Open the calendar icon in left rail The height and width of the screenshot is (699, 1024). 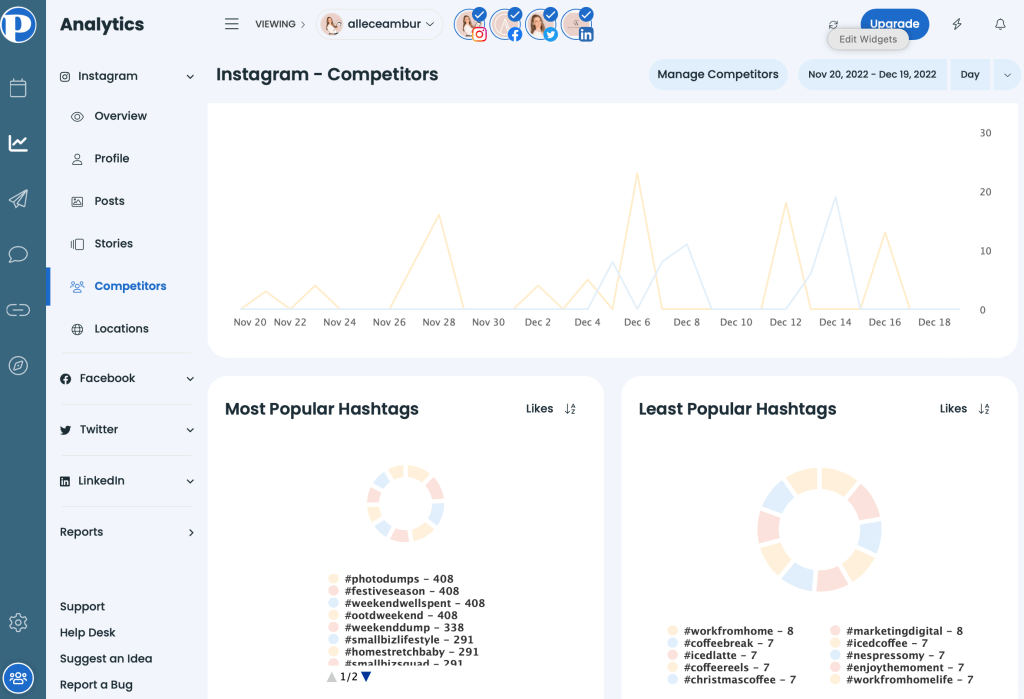(18, 88)
